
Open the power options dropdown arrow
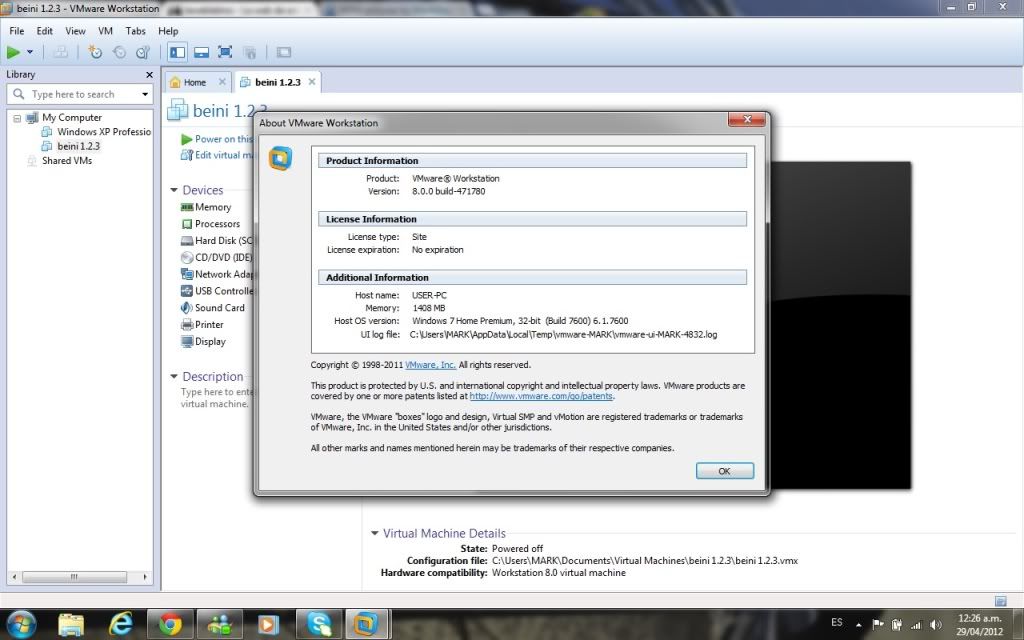tap(29, 52)
